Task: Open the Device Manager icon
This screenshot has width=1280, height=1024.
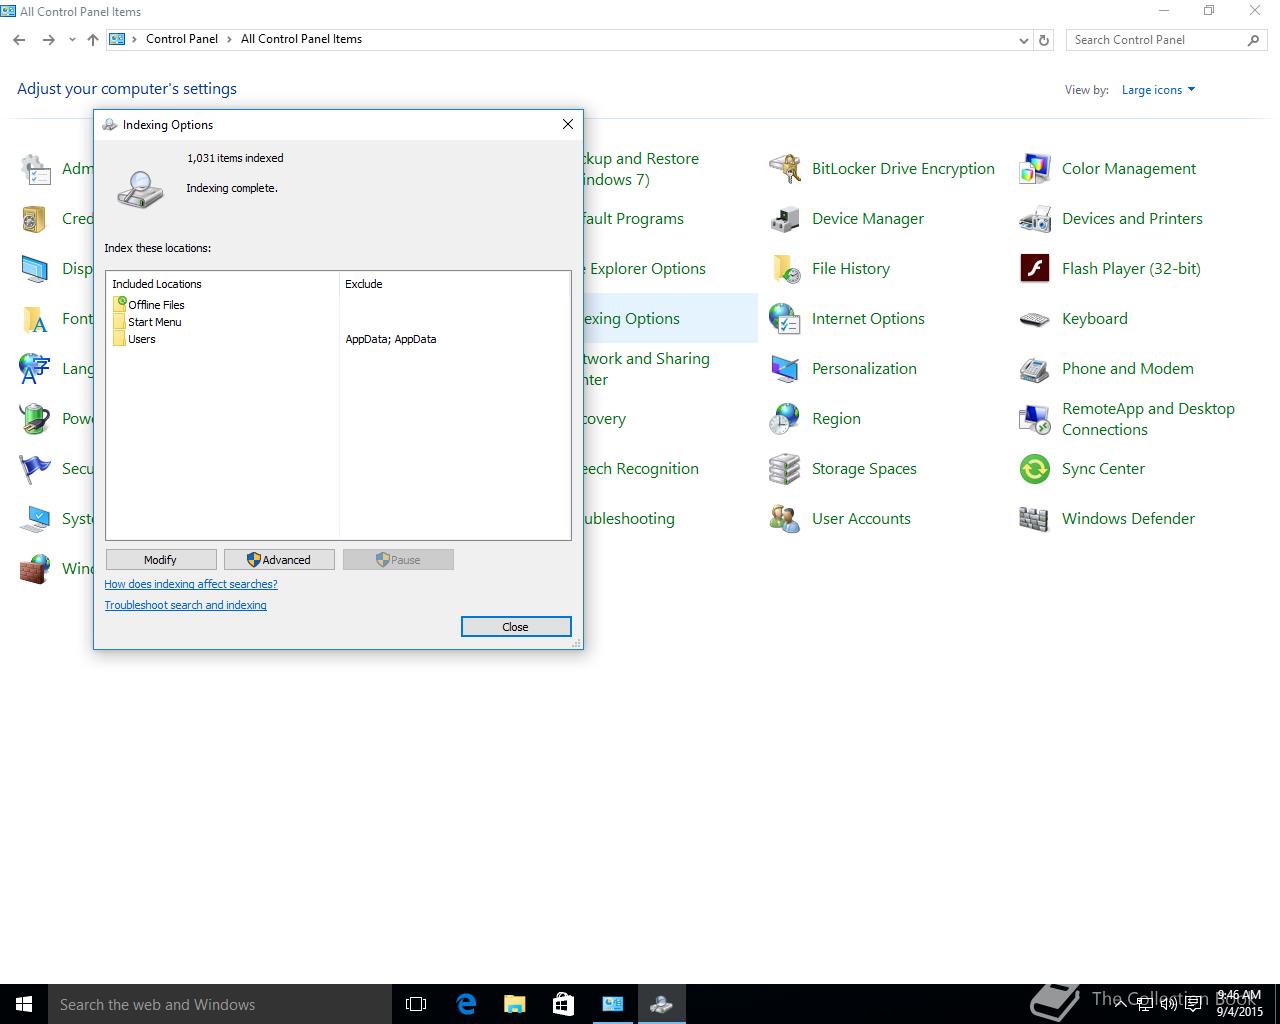Action: pos(785,219)
